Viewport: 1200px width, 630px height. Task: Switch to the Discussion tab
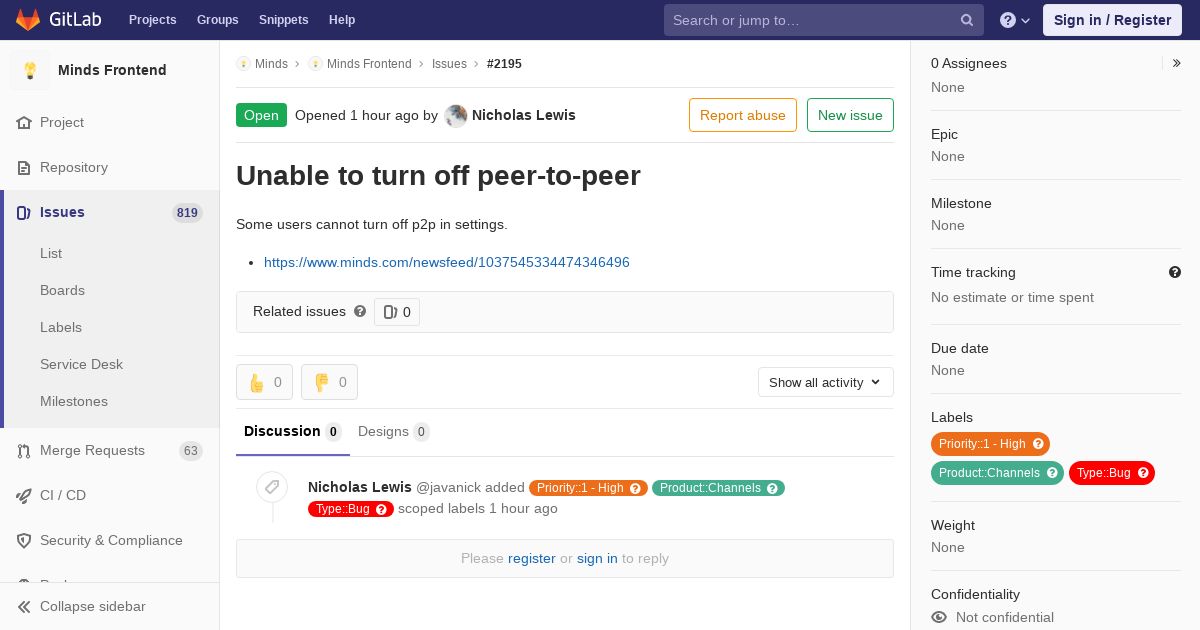pos(292,431)
